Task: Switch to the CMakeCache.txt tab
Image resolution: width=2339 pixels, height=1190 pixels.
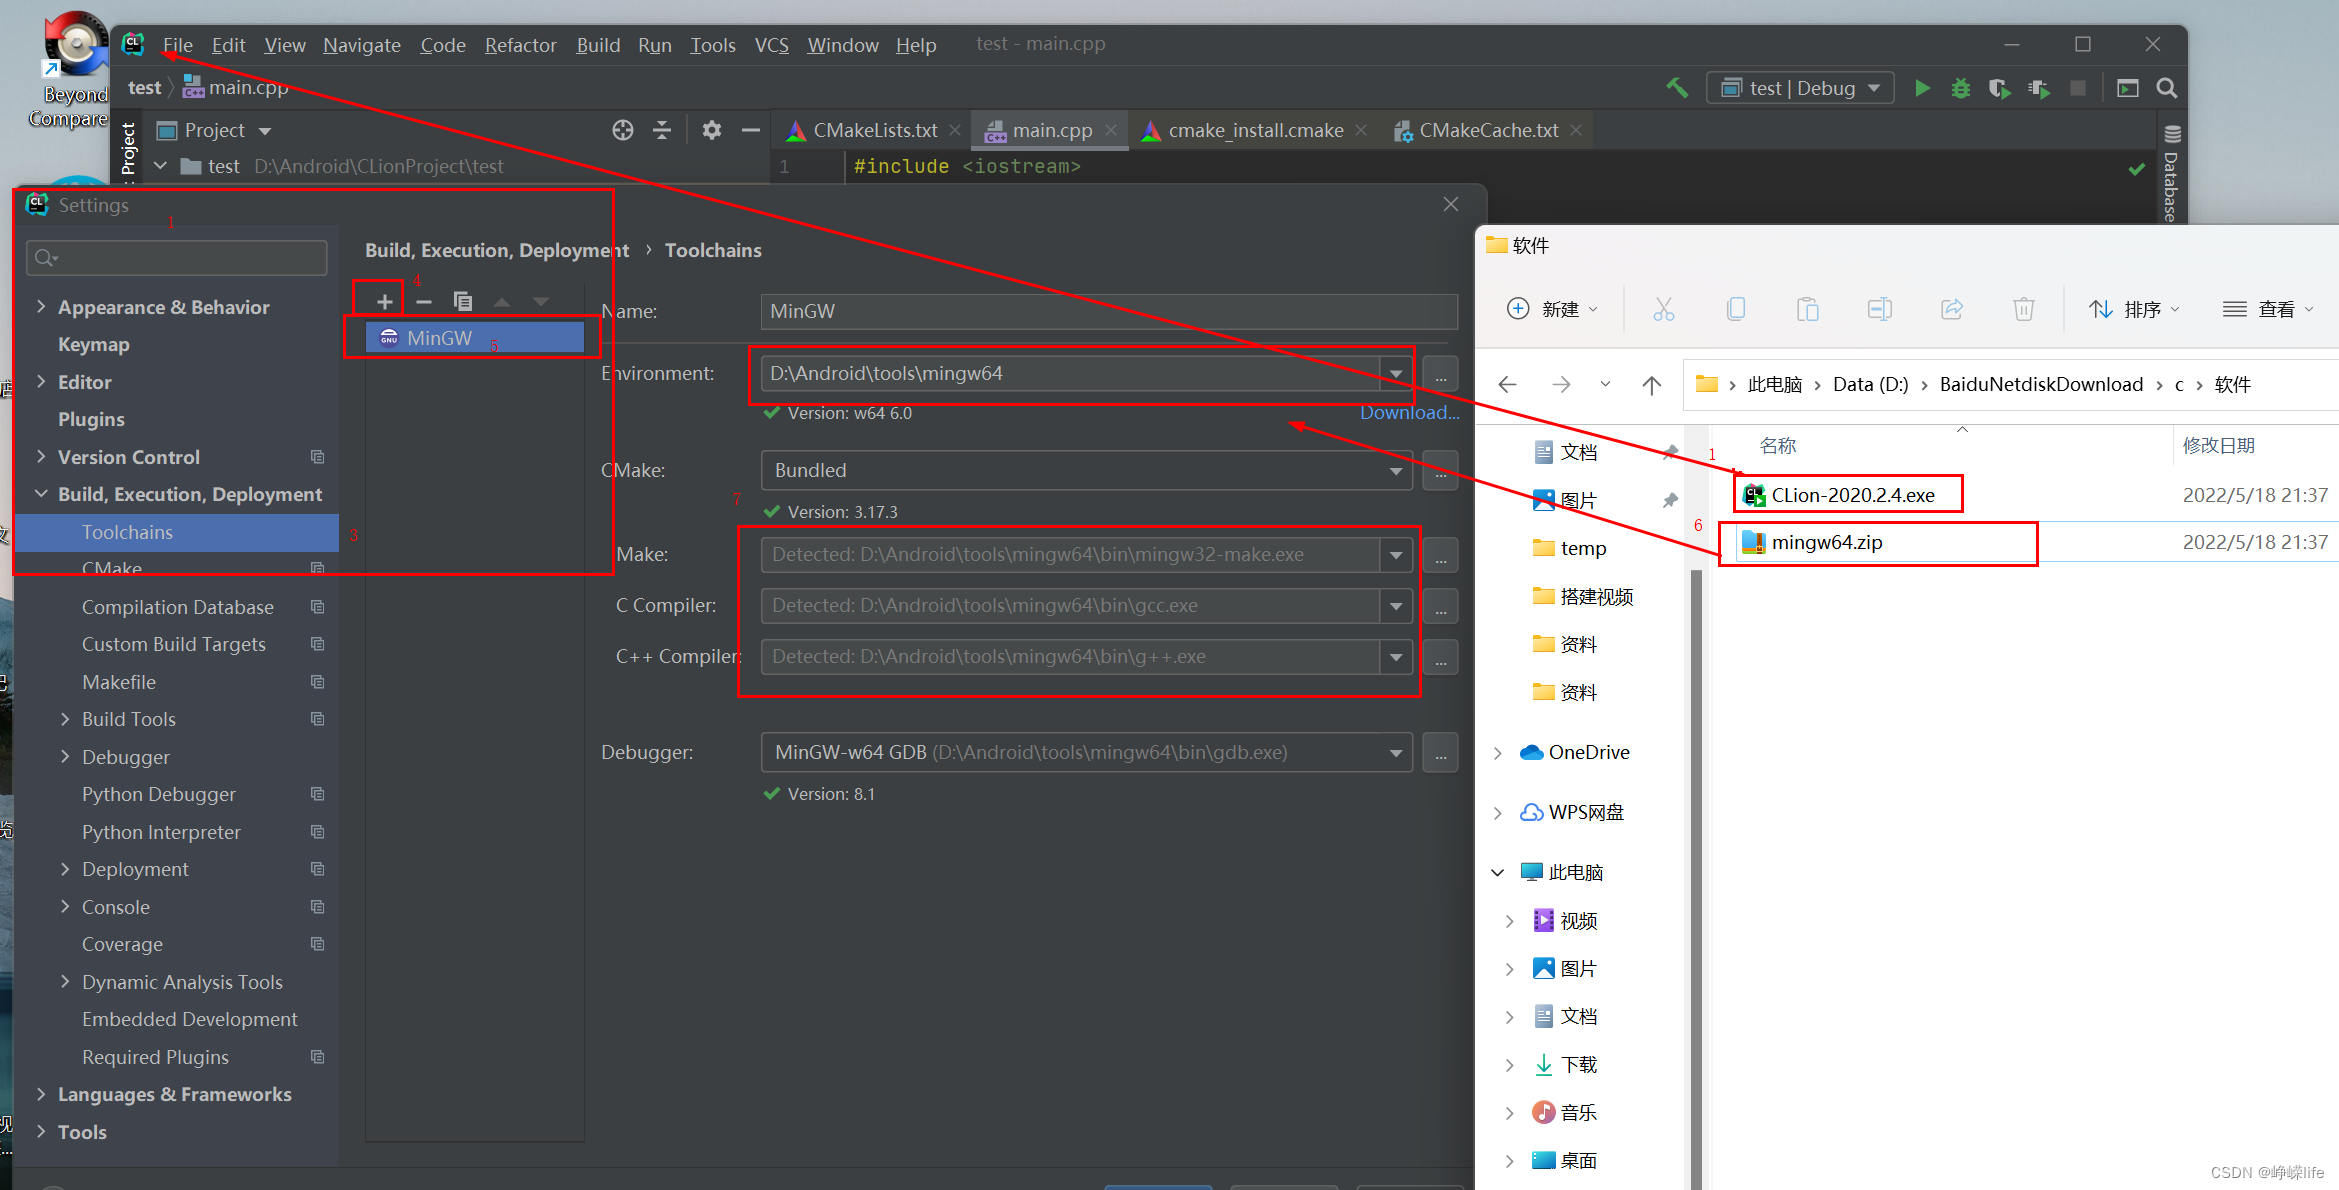Action: pyautogui.click(x=1488, y=130)
